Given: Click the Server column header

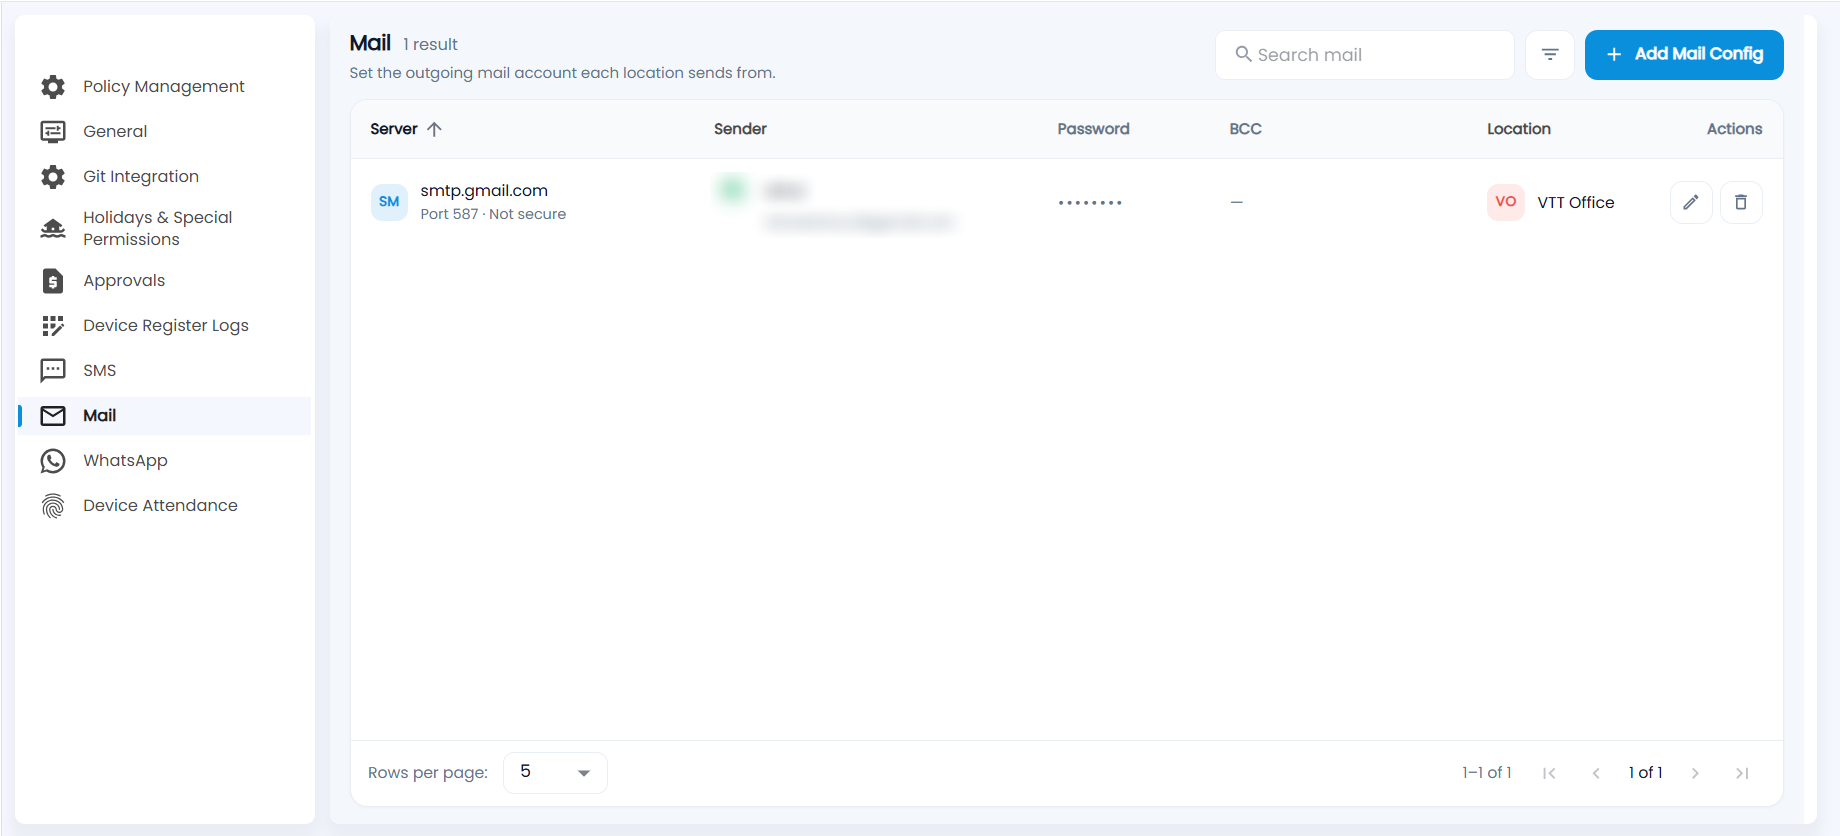Looking at the screenshot, I should tap(394, 129).
